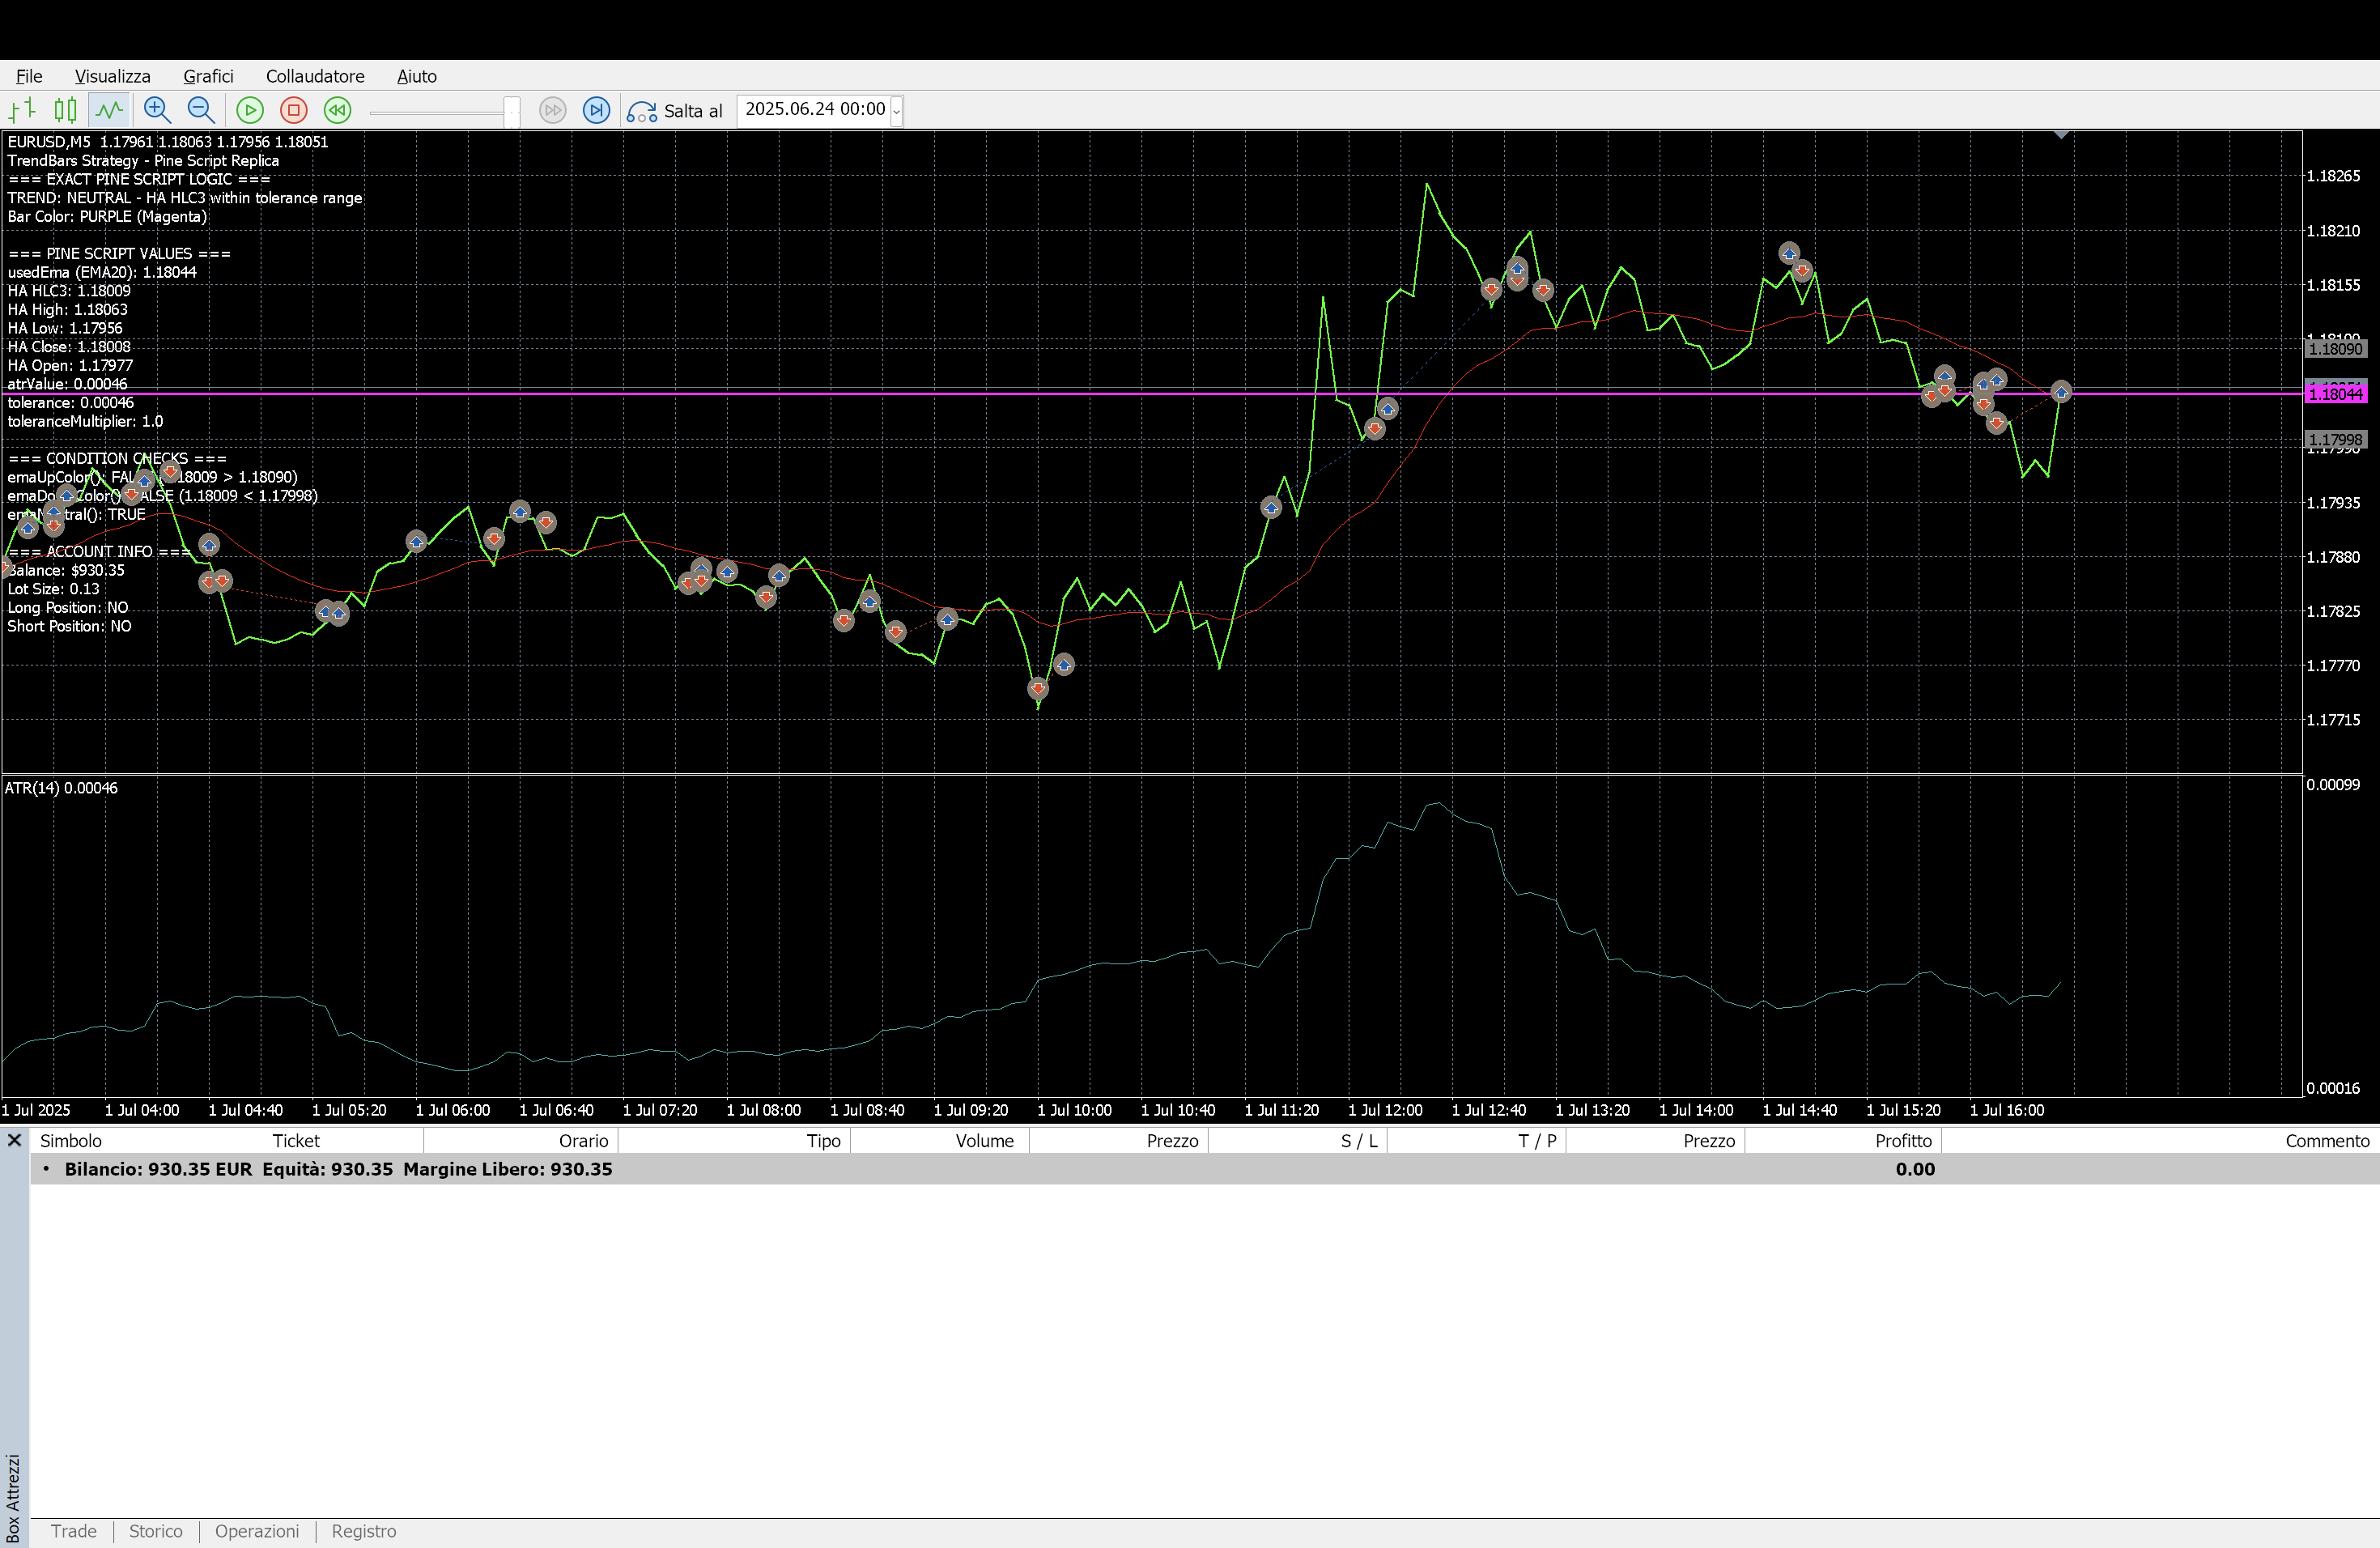Close the toolbox panel with X
Viewport: 2380px width, 1548px height.
(15, 1140)
